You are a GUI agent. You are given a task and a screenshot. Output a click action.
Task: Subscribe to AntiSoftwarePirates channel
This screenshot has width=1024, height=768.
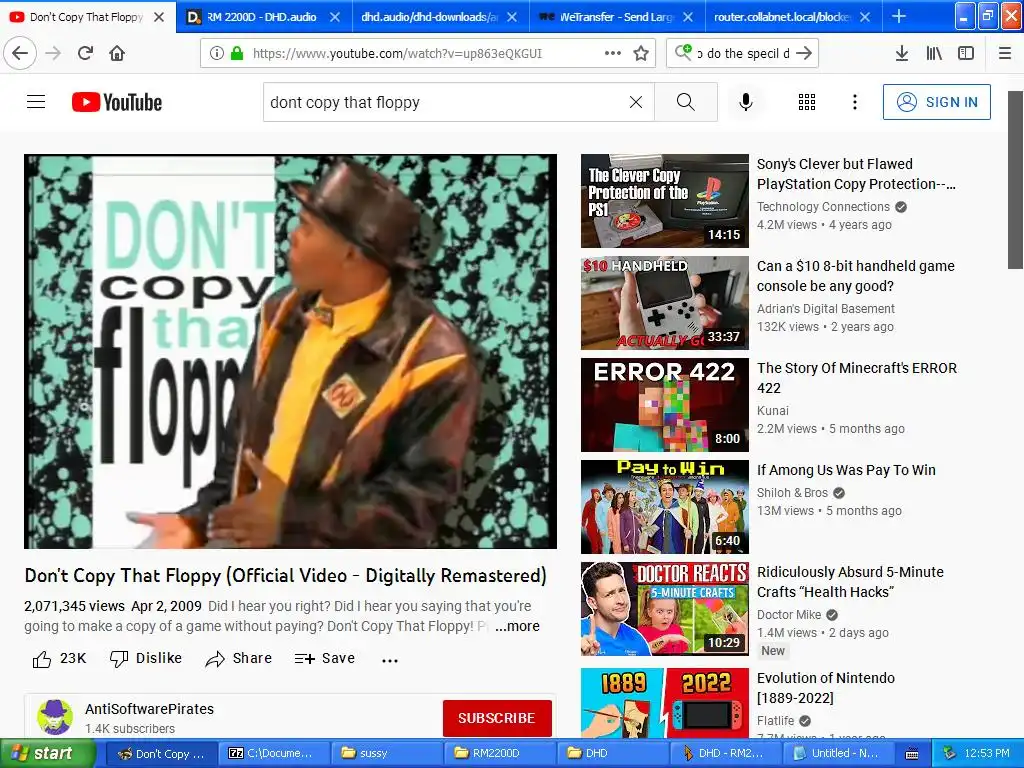click(497, 718)
